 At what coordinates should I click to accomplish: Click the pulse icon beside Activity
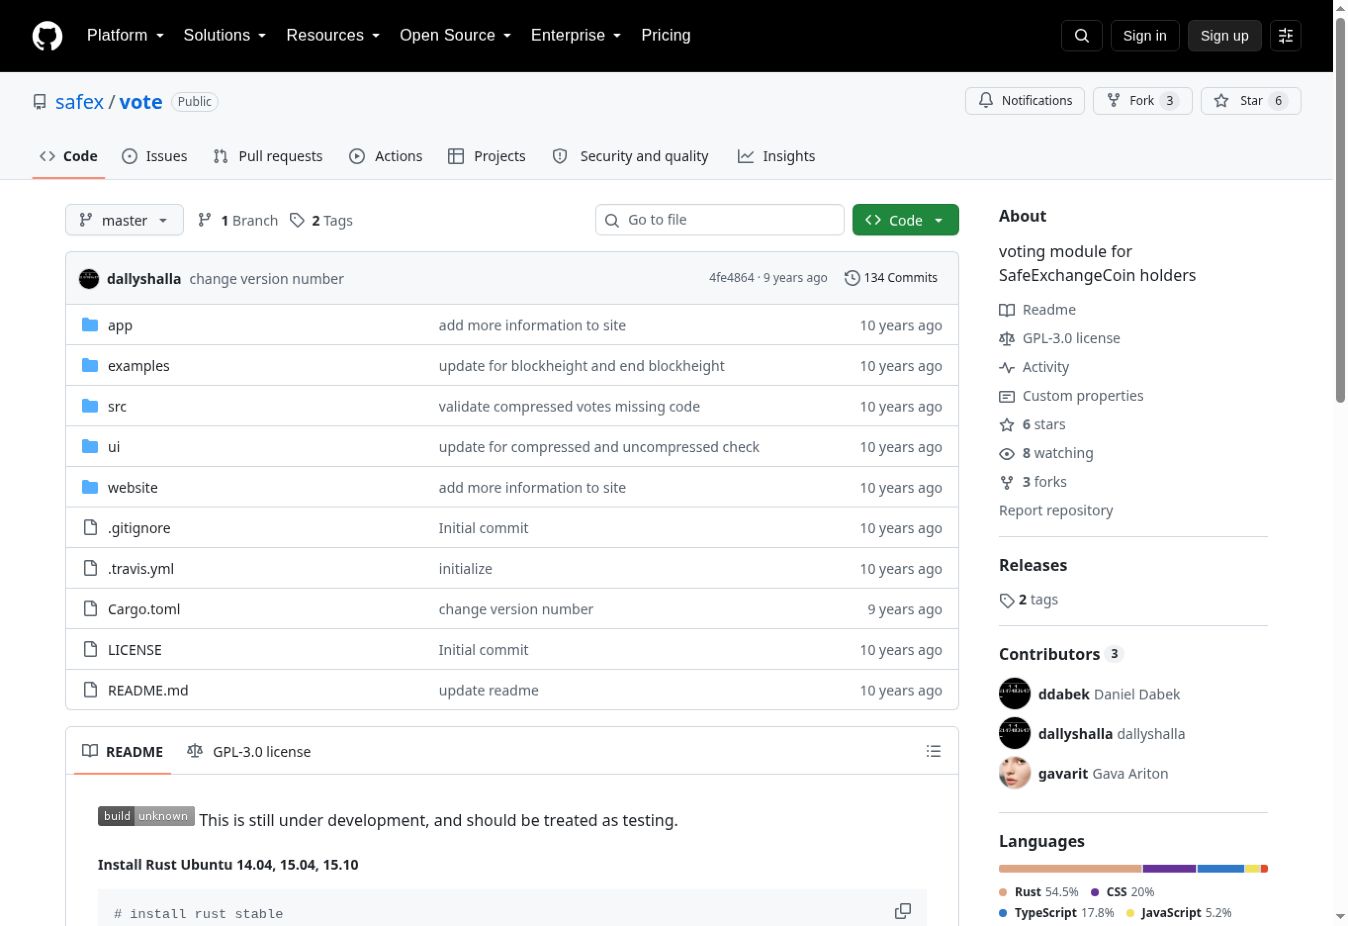click(1007, 367)
